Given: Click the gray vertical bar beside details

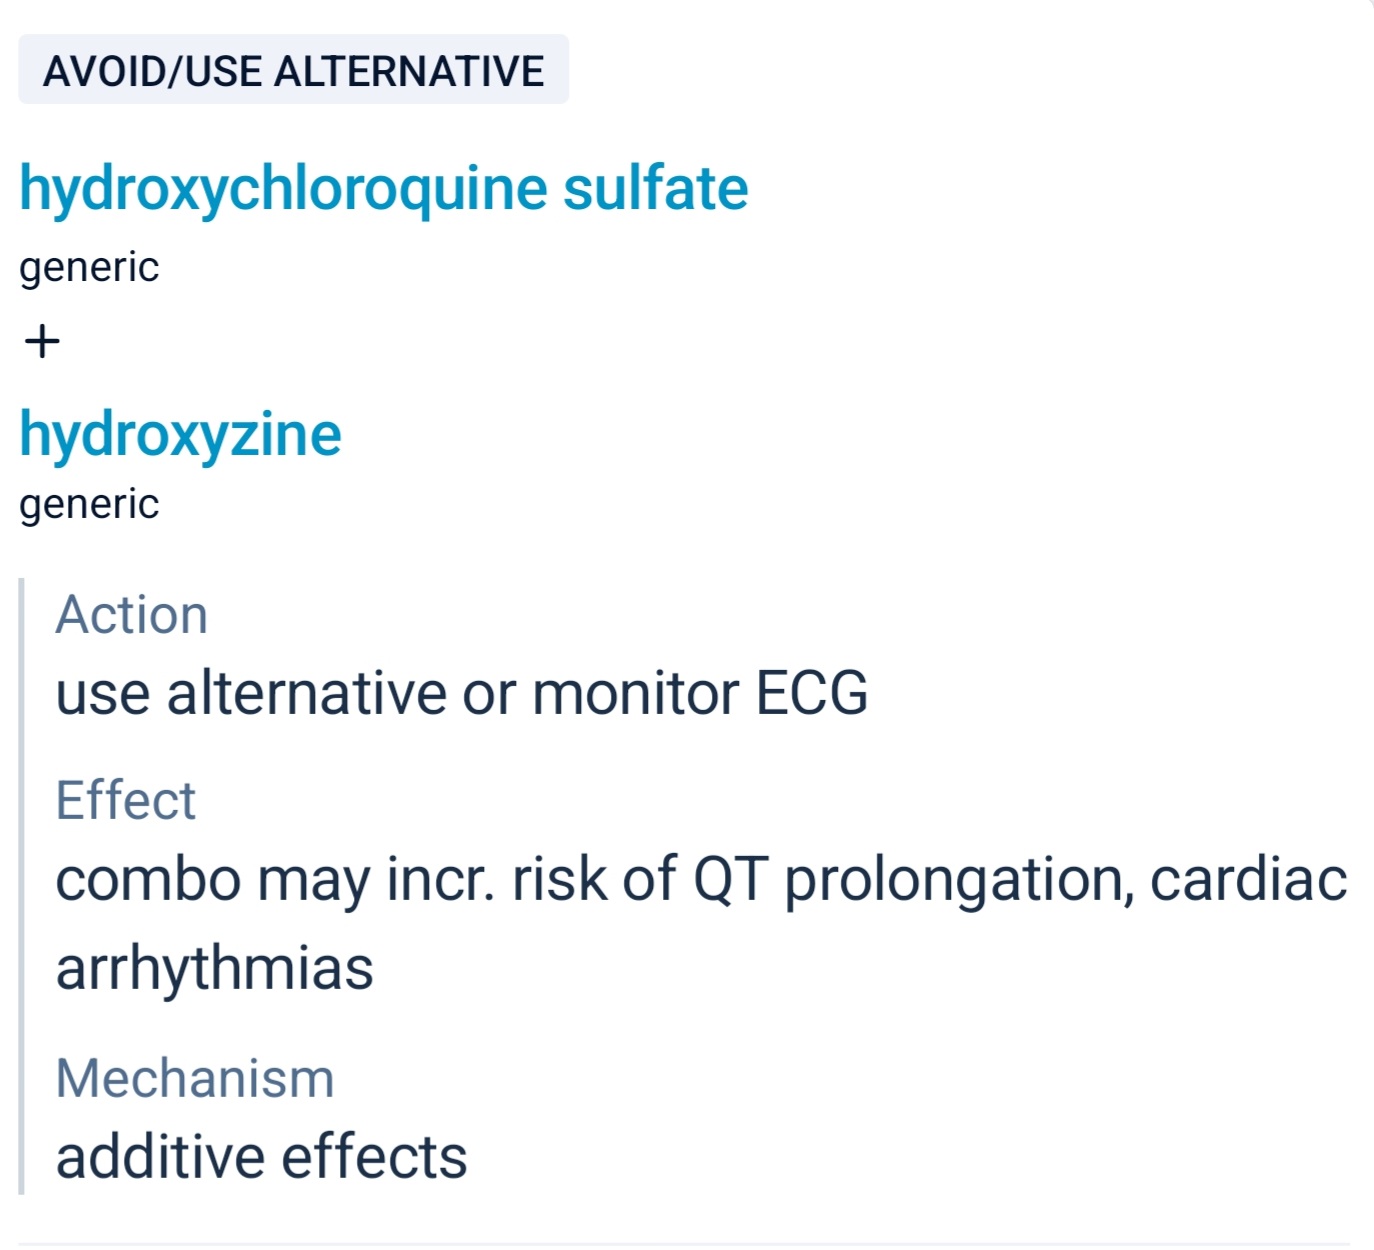Looking at the screenshot, I should [22, 885].
